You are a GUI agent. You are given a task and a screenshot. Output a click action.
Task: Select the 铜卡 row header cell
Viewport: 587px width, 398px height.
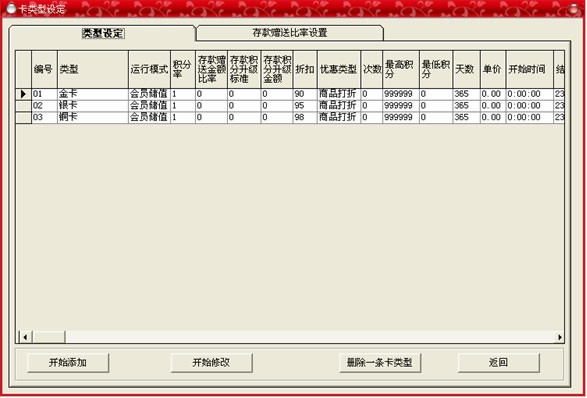coord(23,117)
